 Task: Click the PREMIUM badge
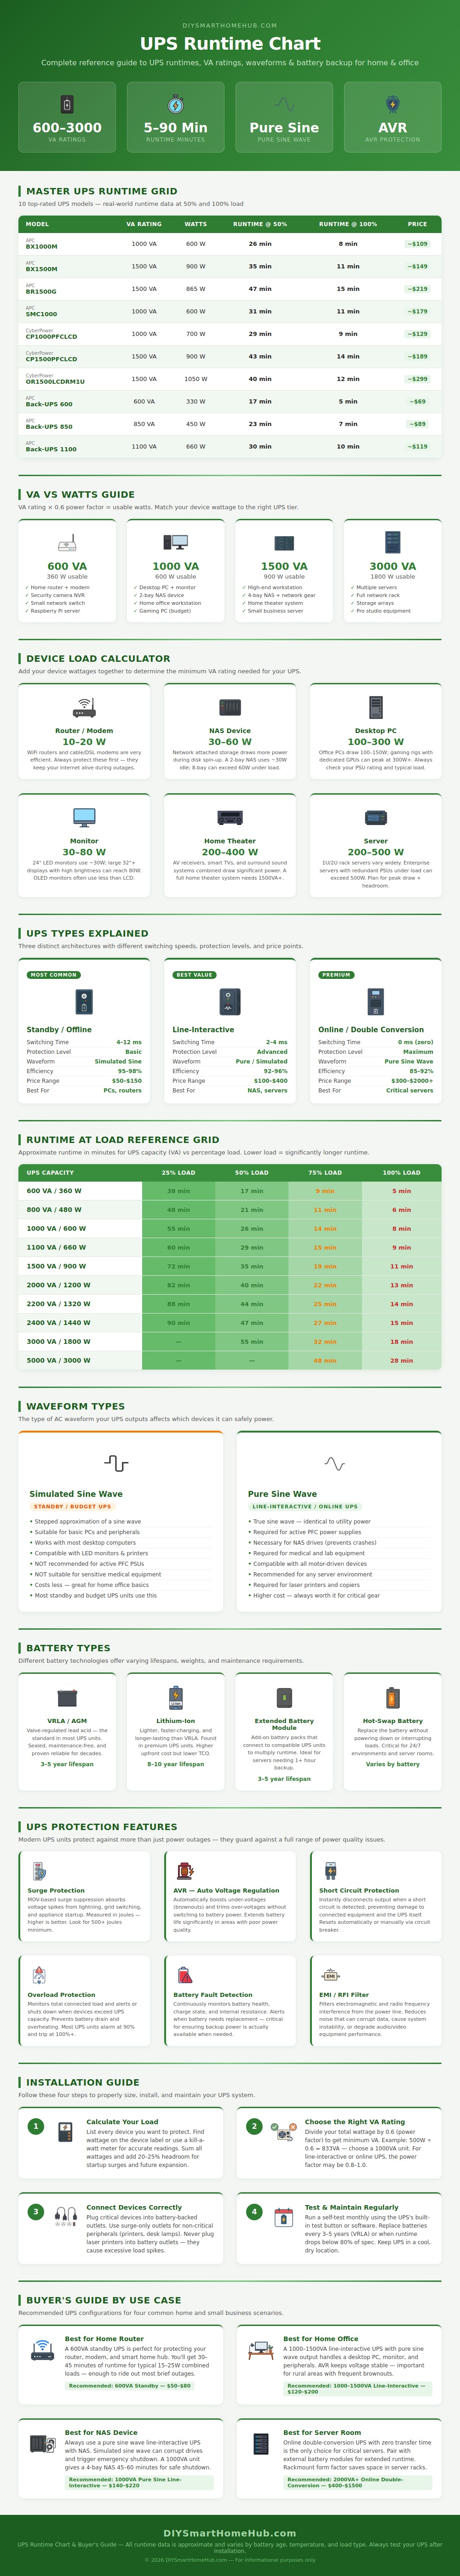tap(336, 974)
